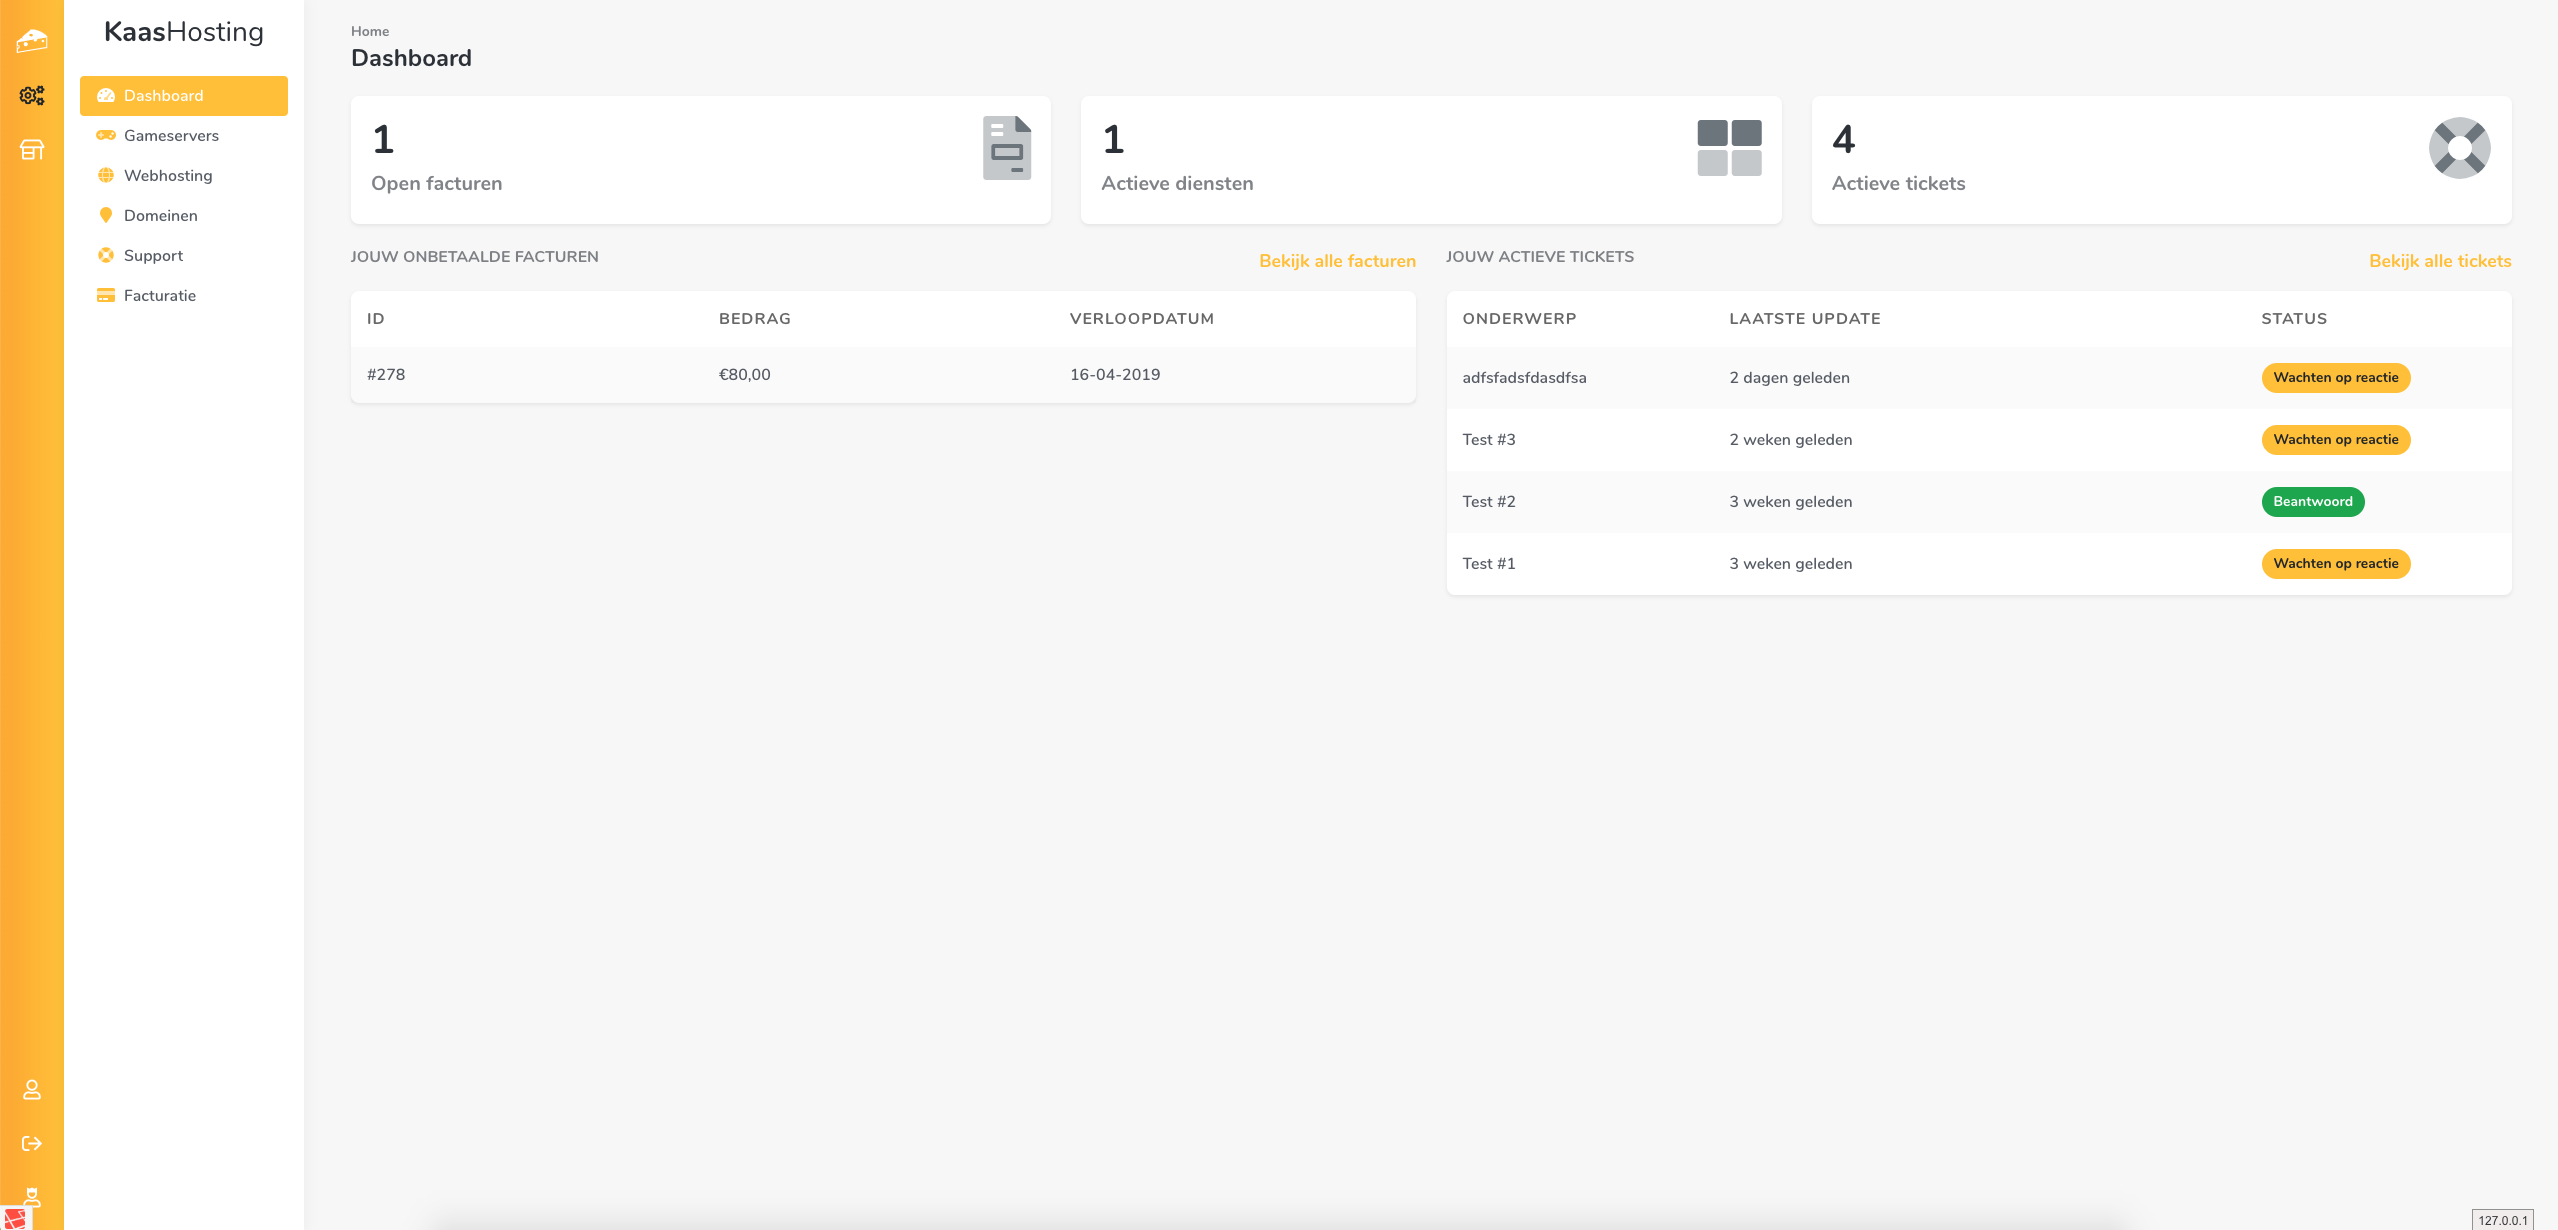Open the Facturatie menu item
The width and height of the screenshot is (2558, 1230).
point(159,296)
